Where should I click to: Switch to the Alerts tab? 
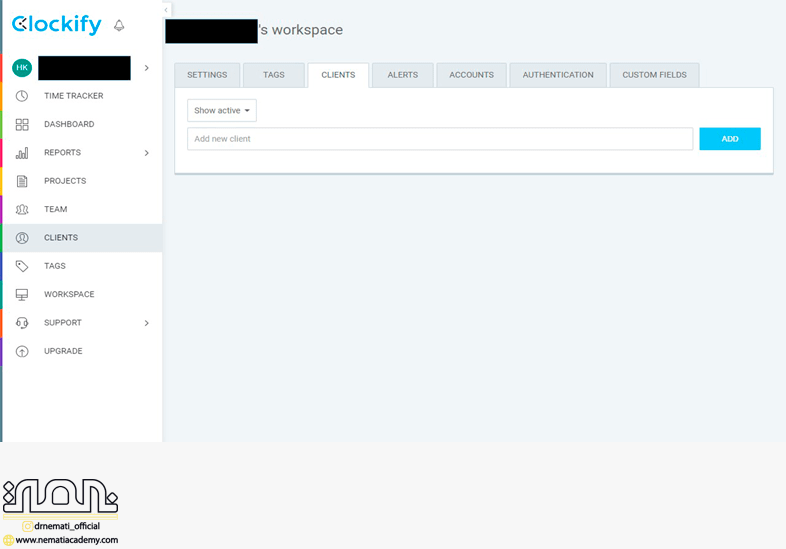[402, 75]
